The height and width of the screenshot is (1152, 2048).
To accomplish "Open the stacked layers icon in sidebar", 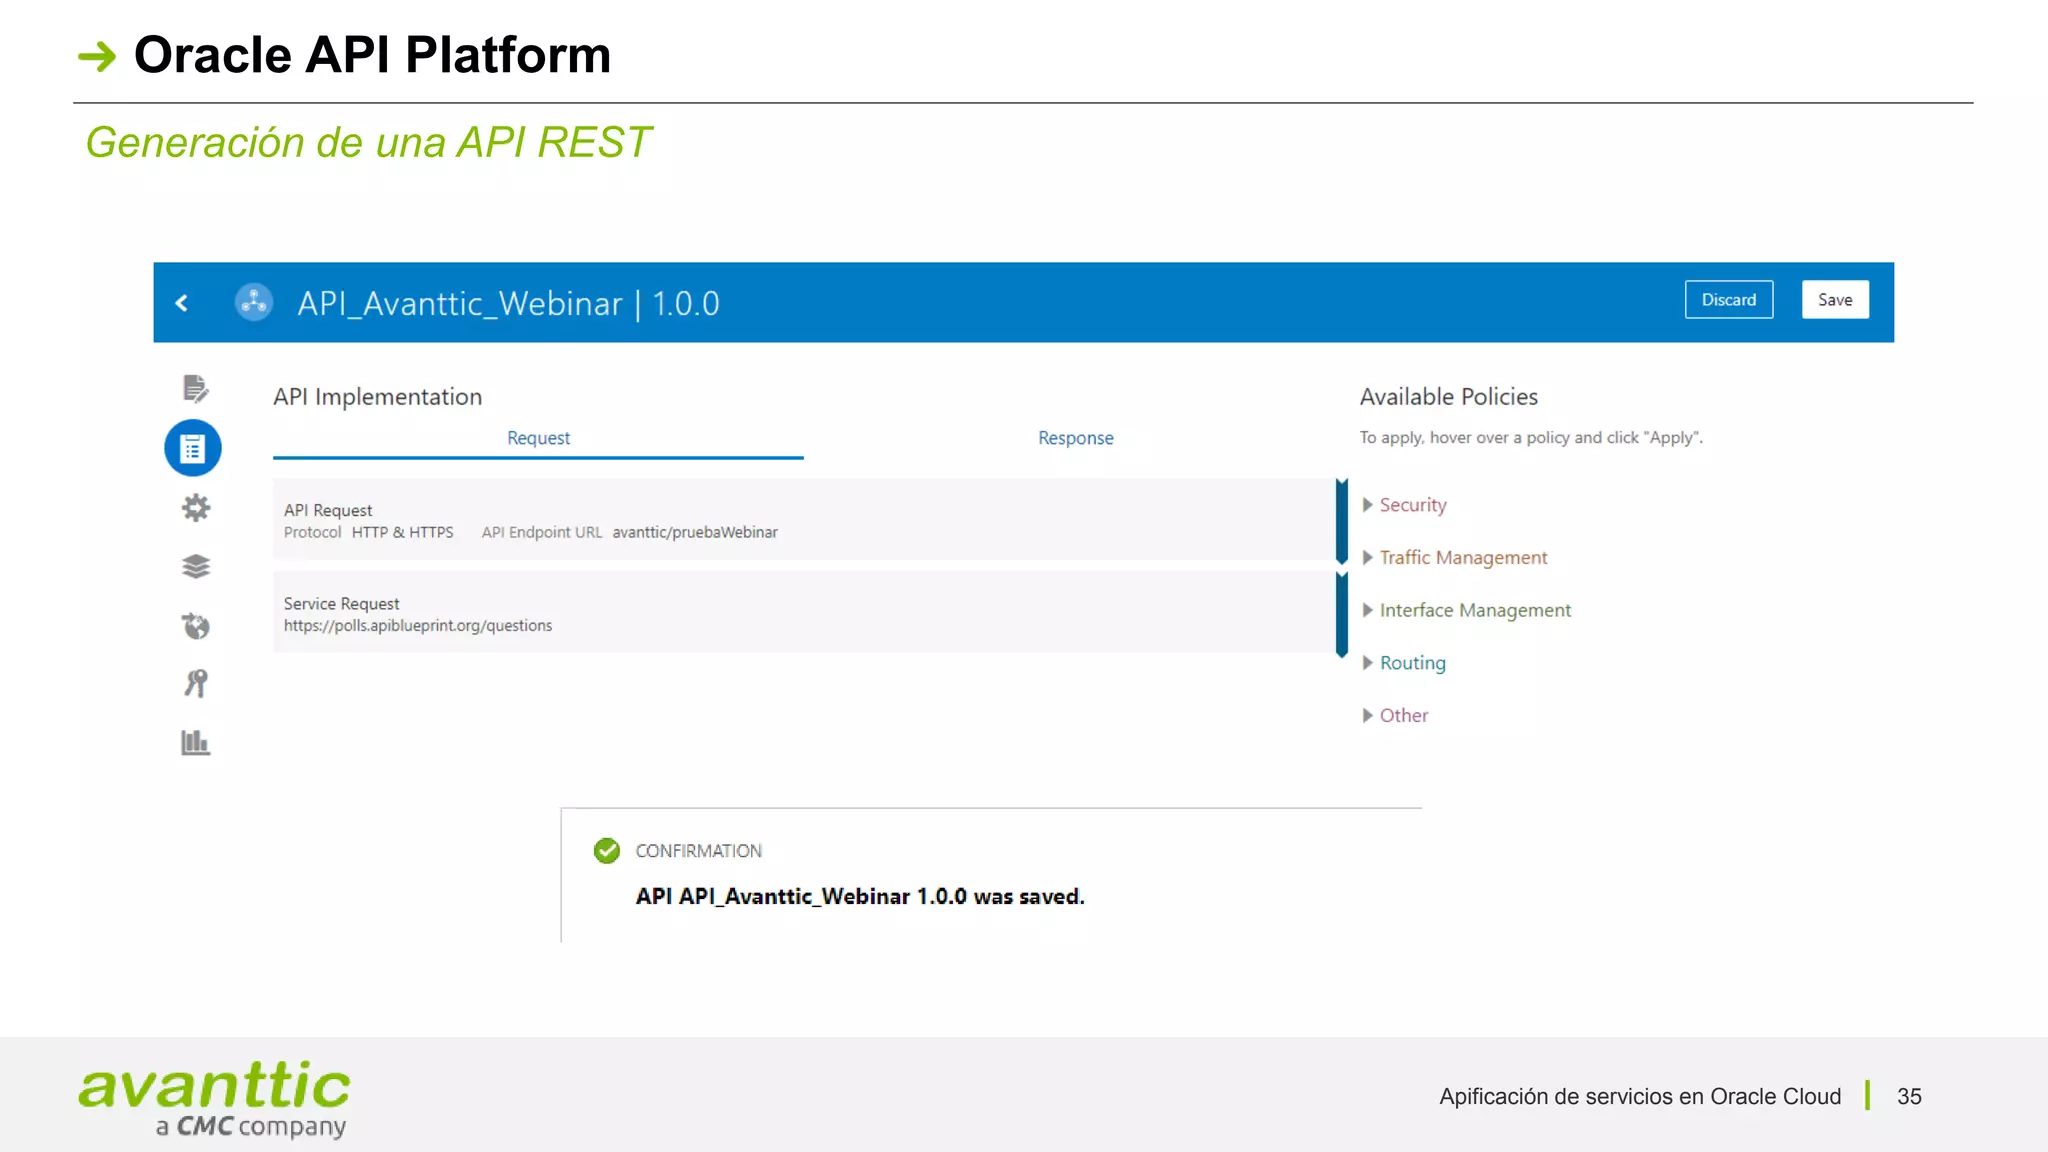I will (196, 567).
